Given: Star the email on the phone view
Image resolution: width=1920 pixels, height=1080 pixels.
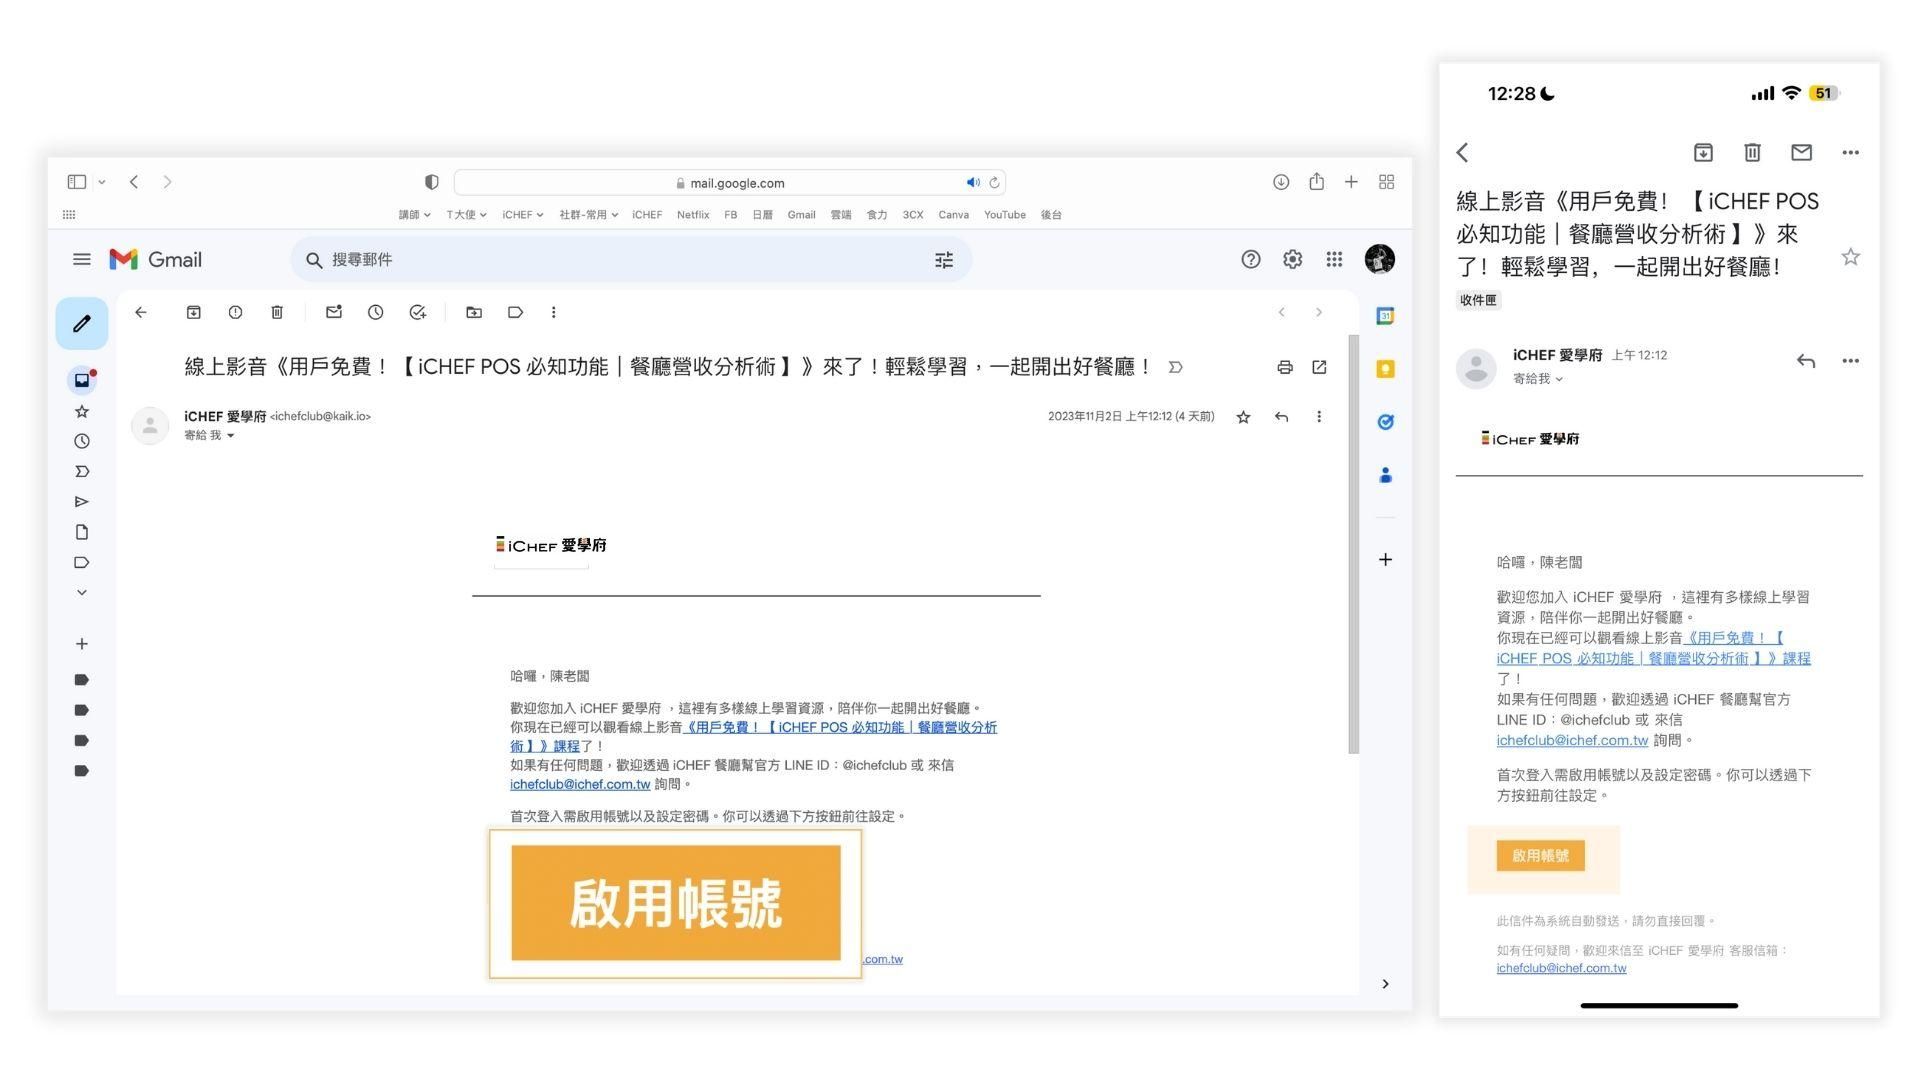Looking at the screenshot, I should pyautogui.click(x=1850, y=257).
